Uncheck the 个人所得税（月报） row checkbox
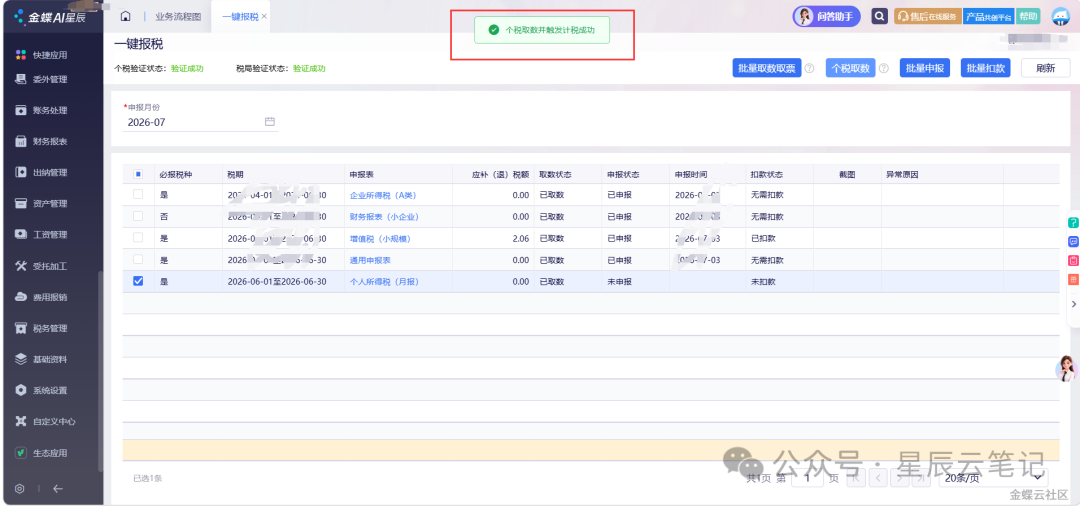 (138, 281)
